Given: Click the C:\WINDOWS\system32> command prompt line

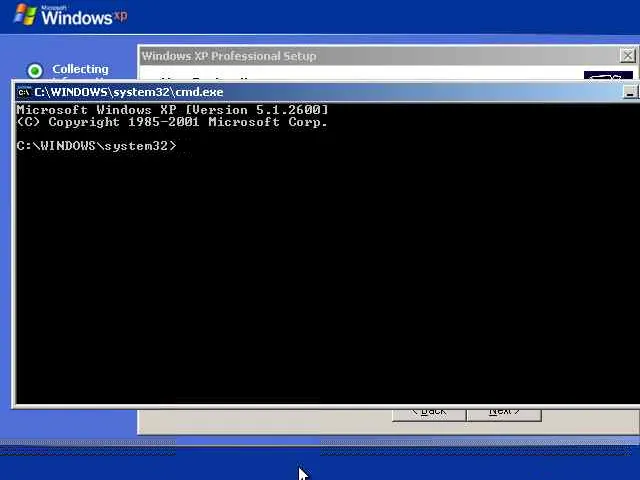Looking at the screenshot, I should (97, 146).
